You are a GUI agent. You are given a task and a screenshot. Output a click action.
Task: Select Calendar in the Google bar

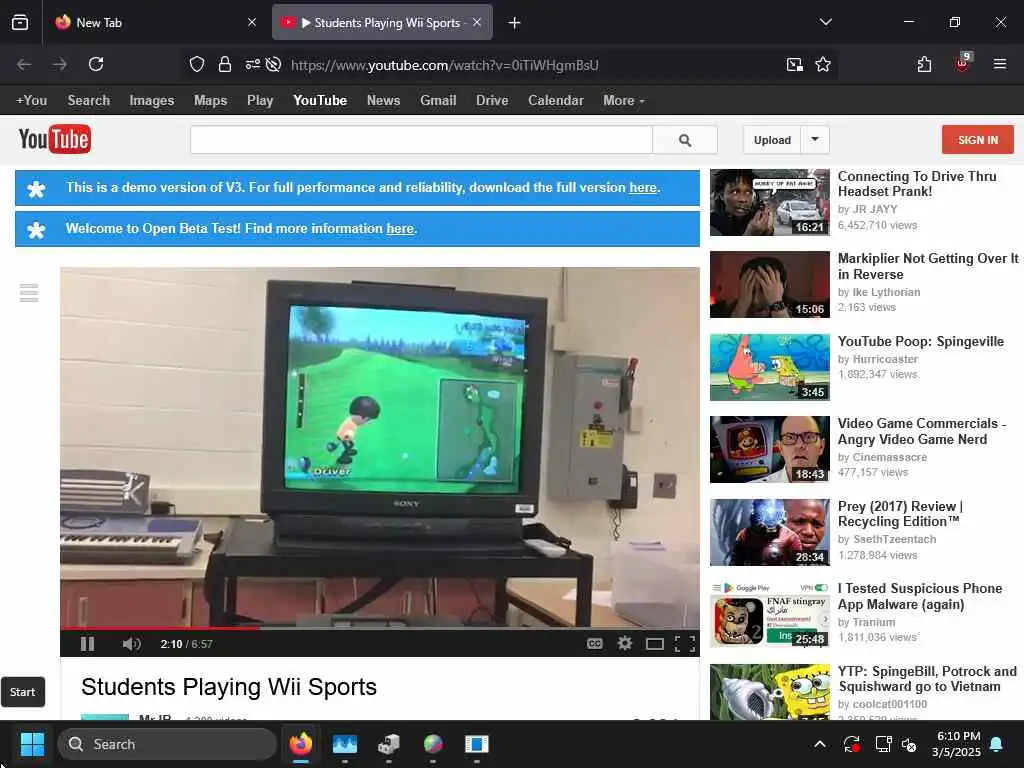pyautogui.click(x=556, y=101)
